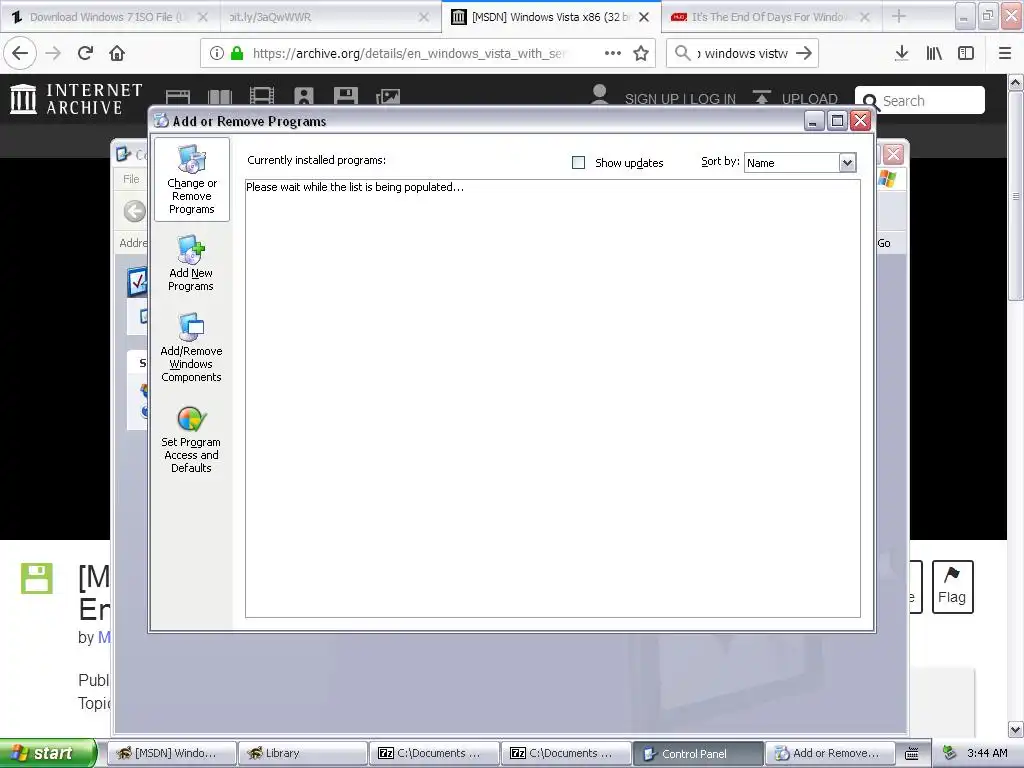Click the Control Panel Go button
Screen dimensions: 1024x768
884,243
